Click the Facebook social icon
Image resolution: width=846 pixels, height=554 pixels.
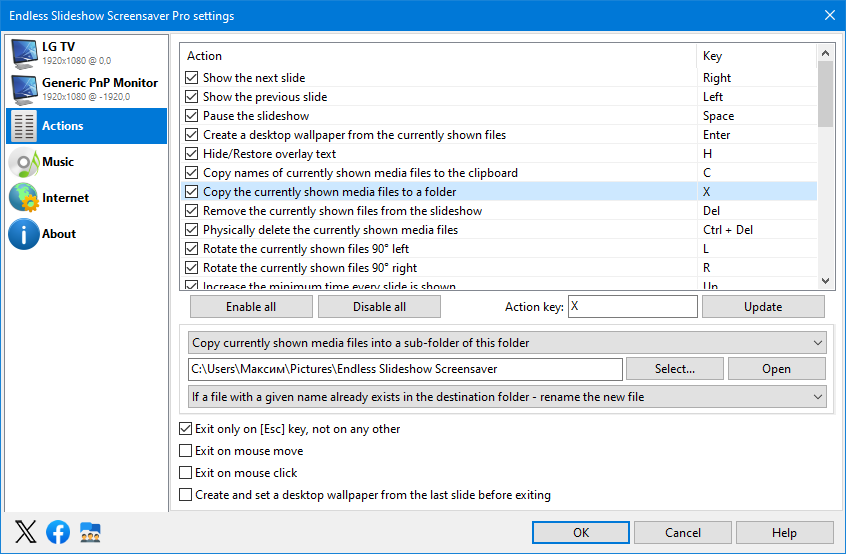58,532
